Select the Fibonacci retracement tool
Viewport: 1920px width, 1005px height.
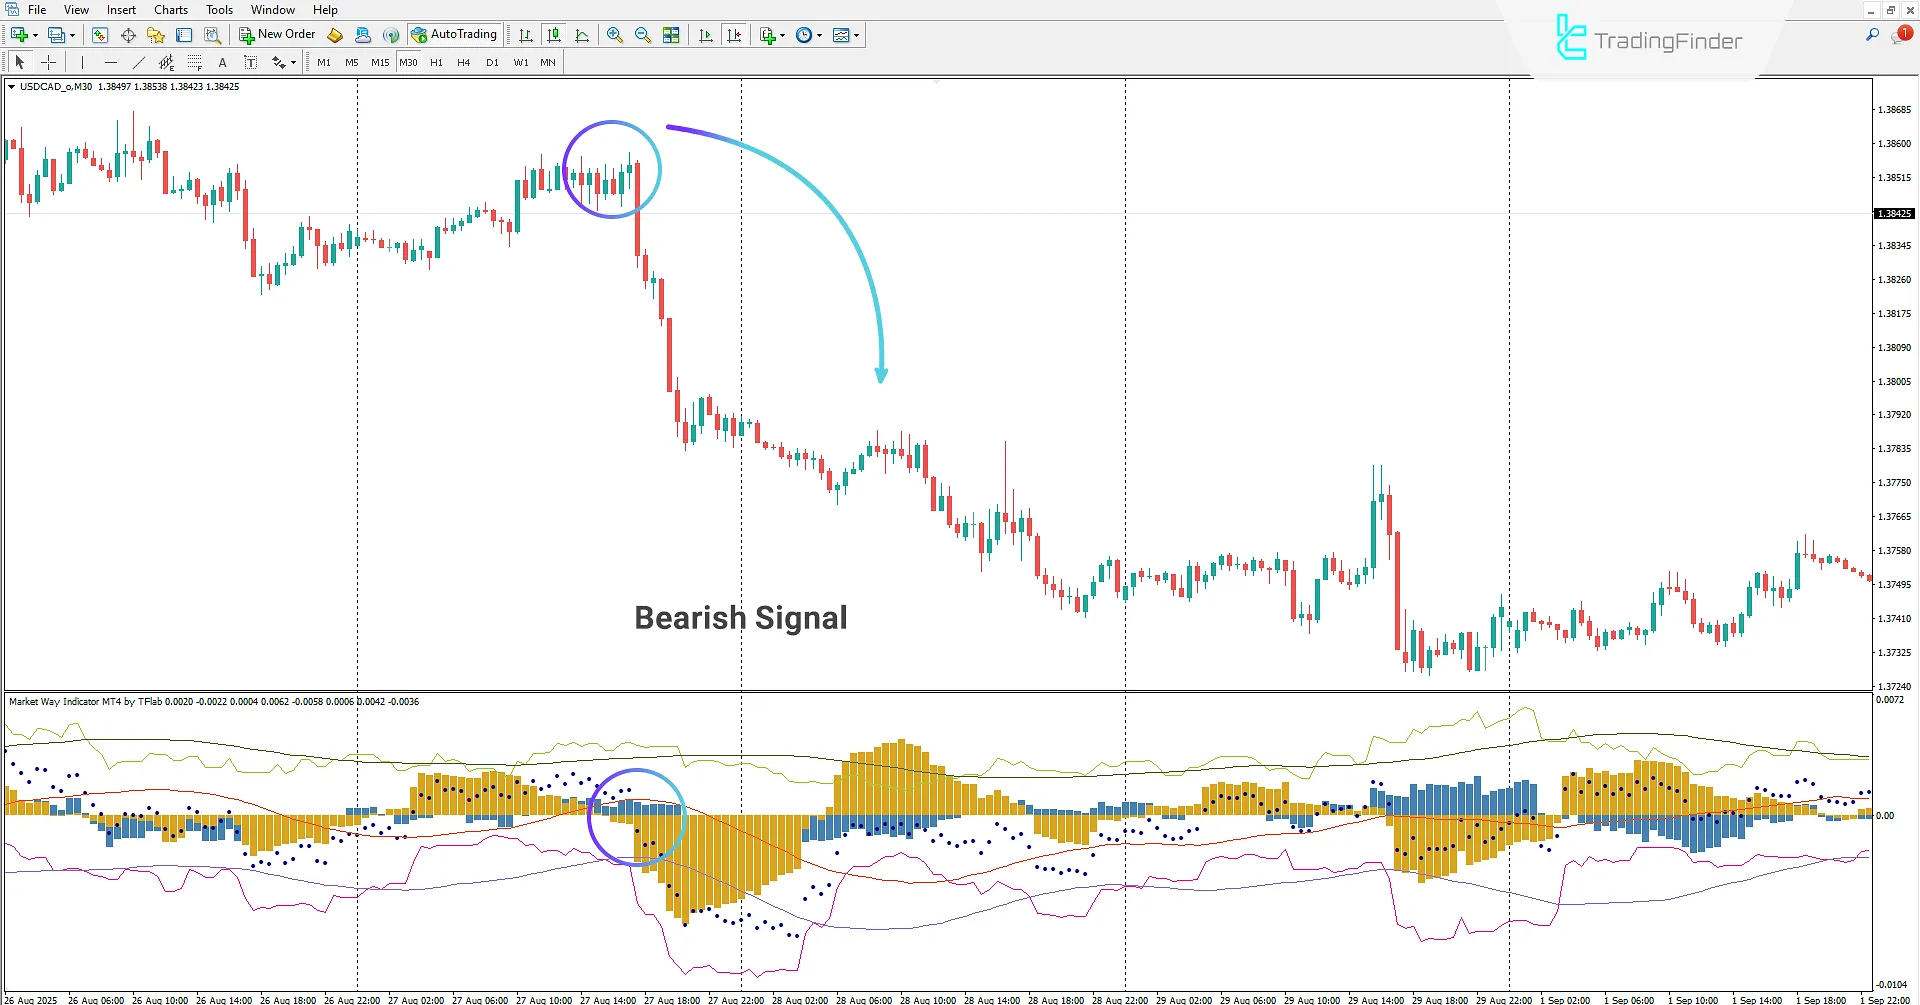[195, 61]
